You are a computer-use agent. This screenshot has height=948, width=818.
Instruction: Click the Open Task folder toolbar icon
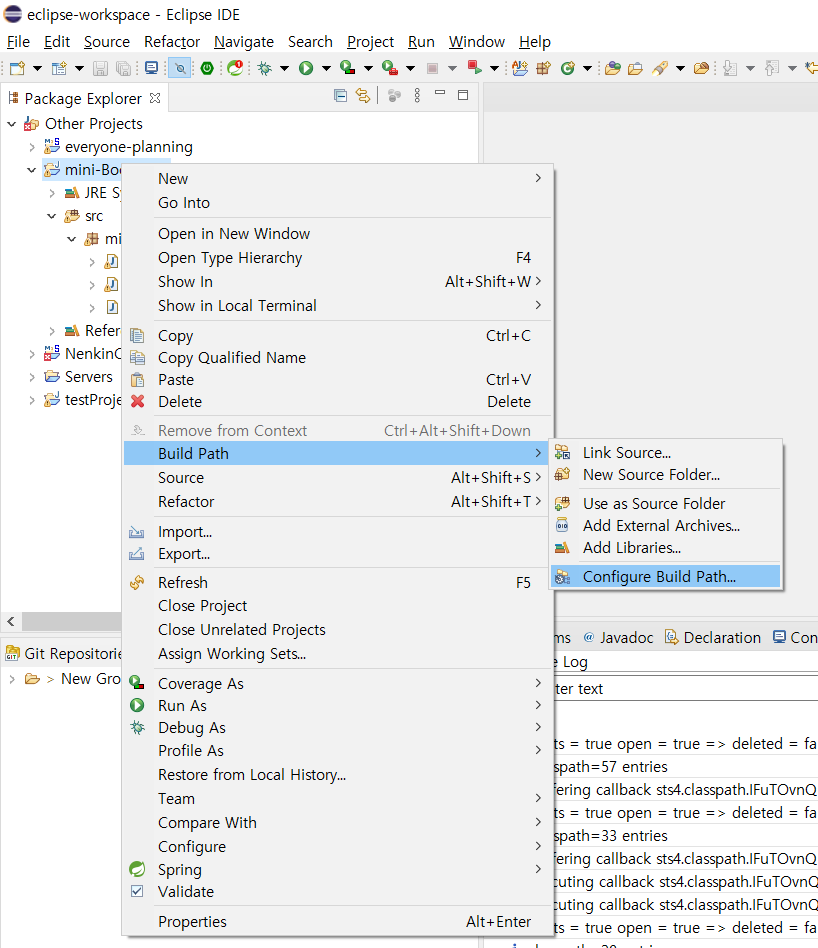pos(635,68)
